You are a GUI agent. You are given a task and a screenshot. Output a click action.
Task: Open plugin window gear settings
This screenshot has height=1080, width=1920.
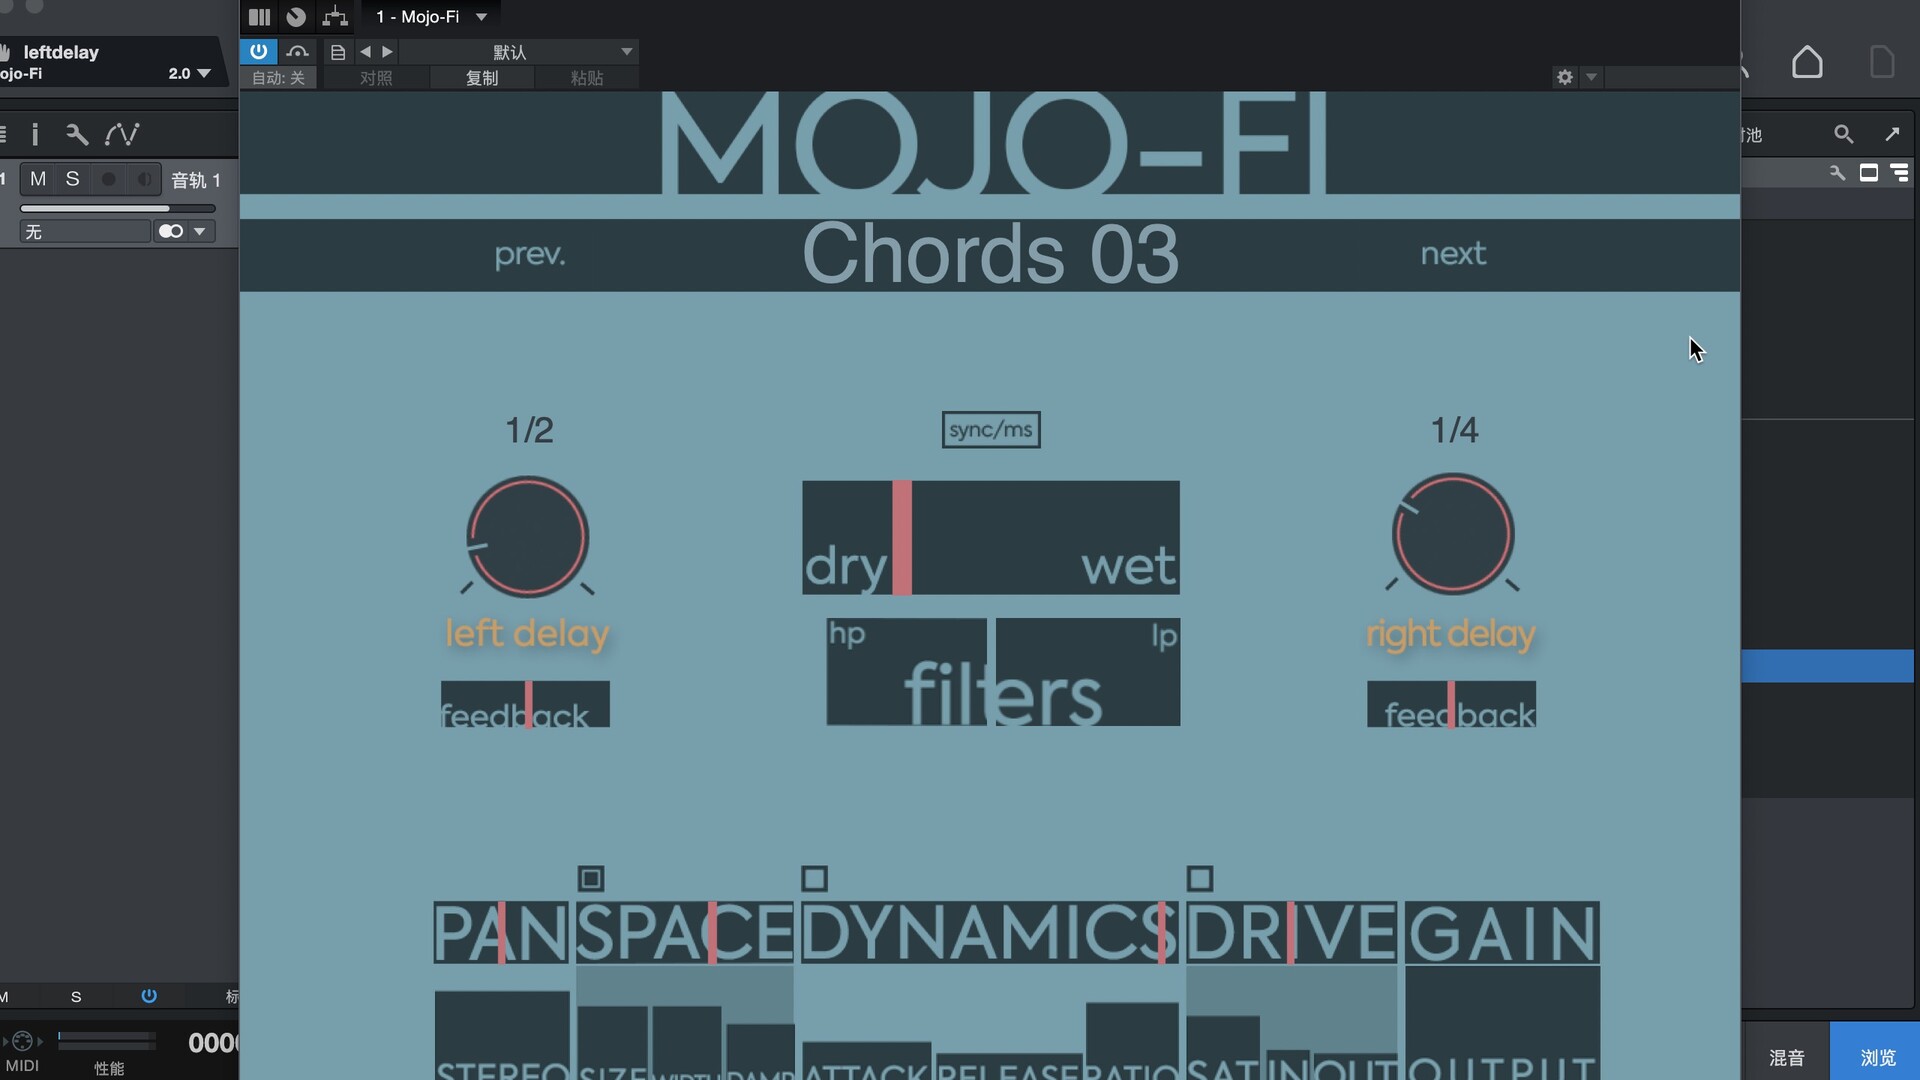point(1565,77)
